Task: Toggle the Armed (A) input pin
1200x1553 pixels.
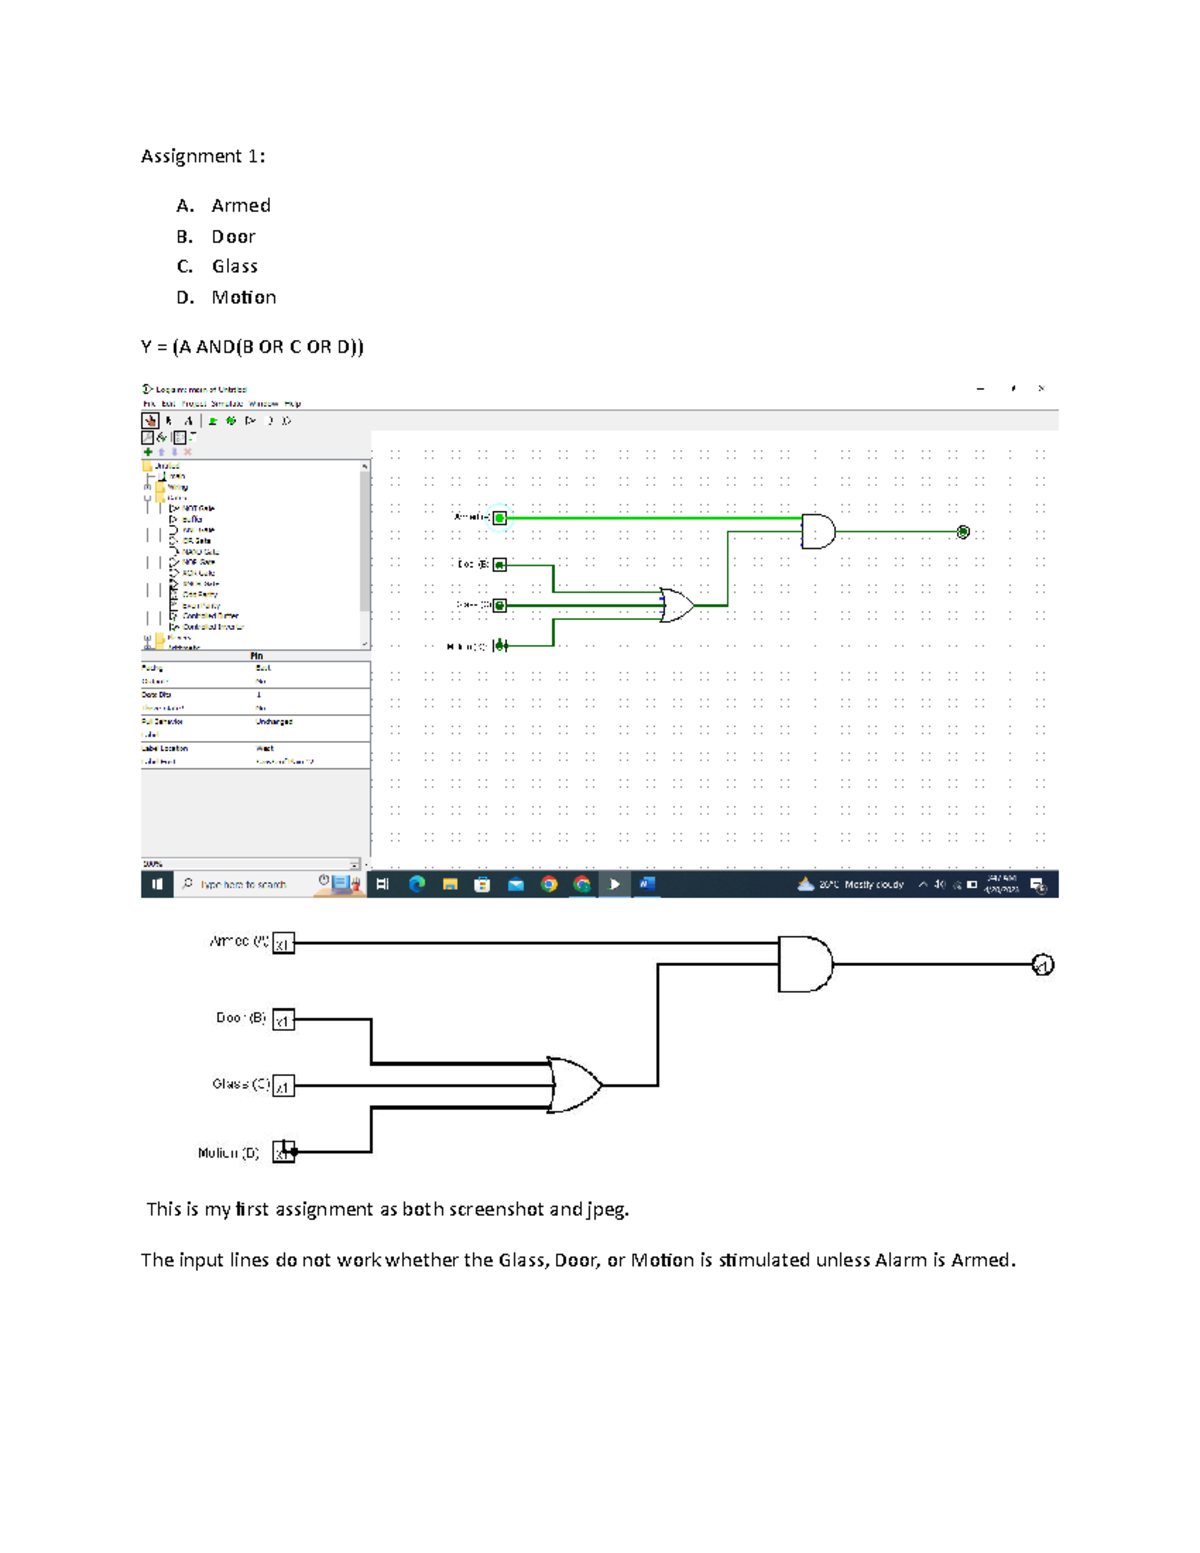Action: (500, 518)
